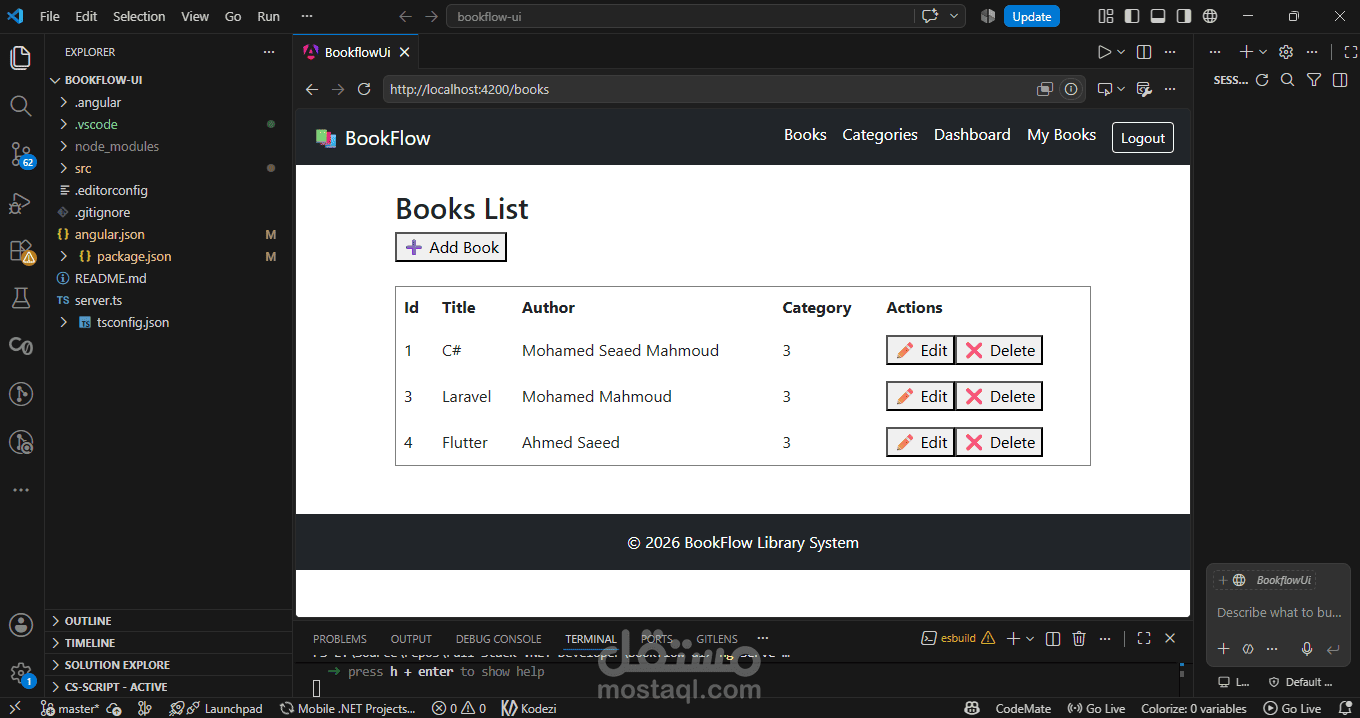This screenshot has height=718, width=1360.
Task: Go back in the embedded browser
Action: (x=312, y=89)
